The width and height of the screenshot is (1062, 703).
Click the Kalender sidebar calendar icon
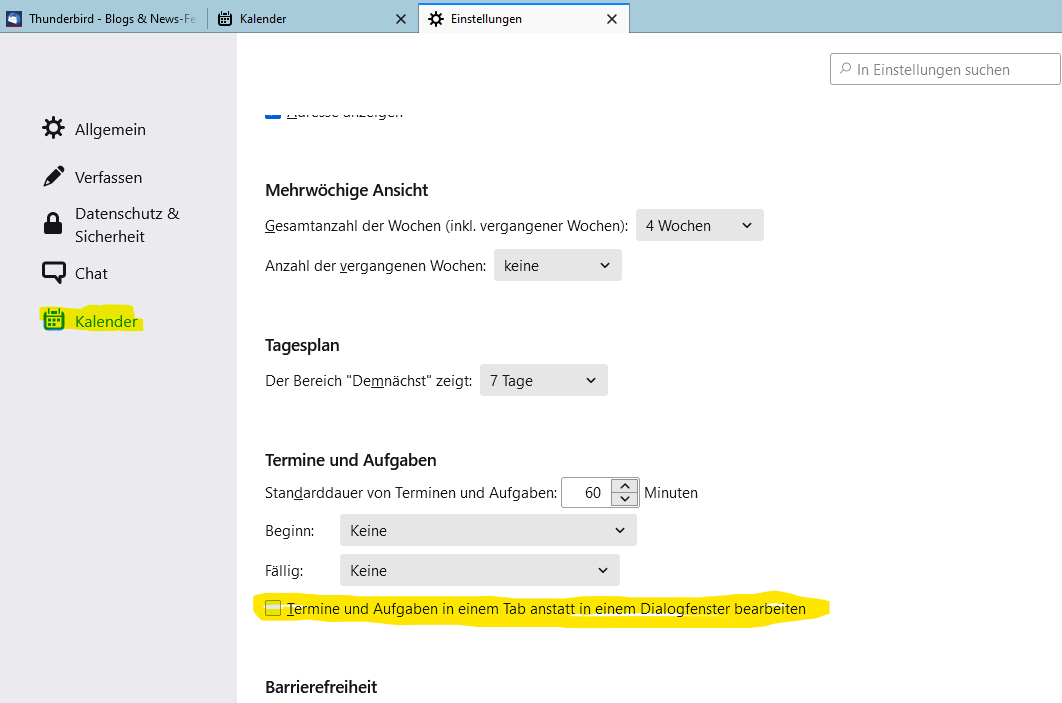click(53, 321)
